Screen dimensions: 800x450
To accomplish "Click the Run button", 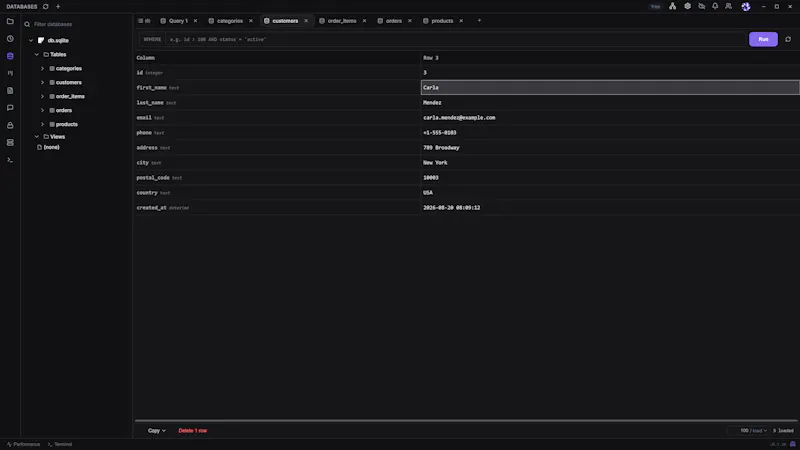I will [763, 39].
